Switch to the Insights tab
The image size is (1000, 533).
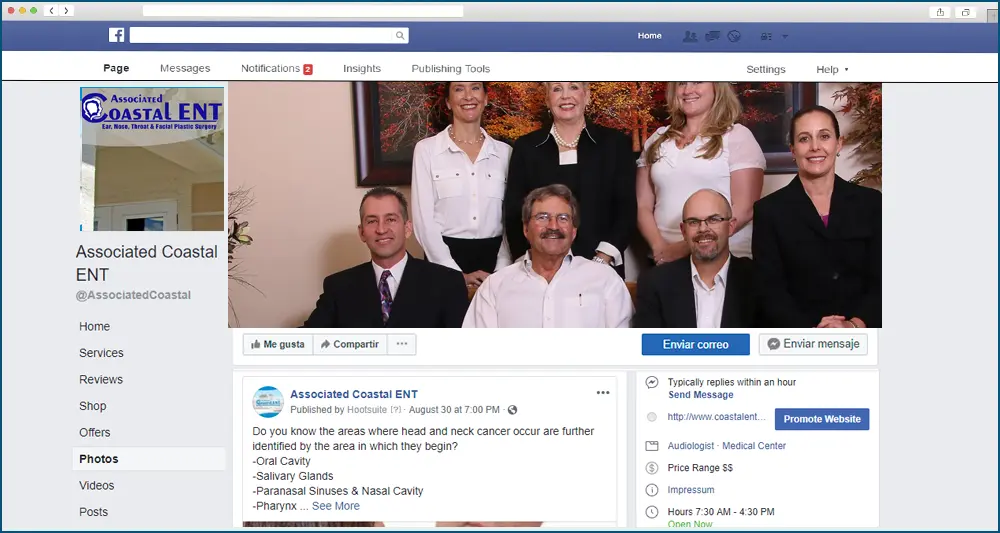(x=361, y=69)
